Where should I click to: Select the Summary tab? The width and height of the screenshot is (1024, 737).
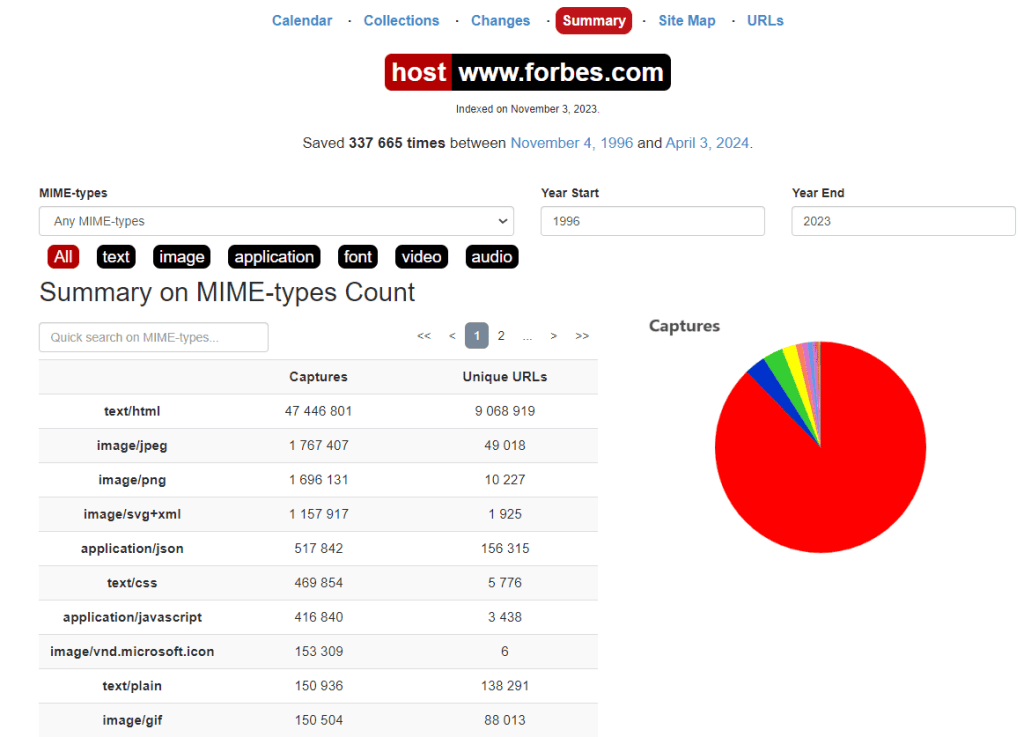(594, 21)
